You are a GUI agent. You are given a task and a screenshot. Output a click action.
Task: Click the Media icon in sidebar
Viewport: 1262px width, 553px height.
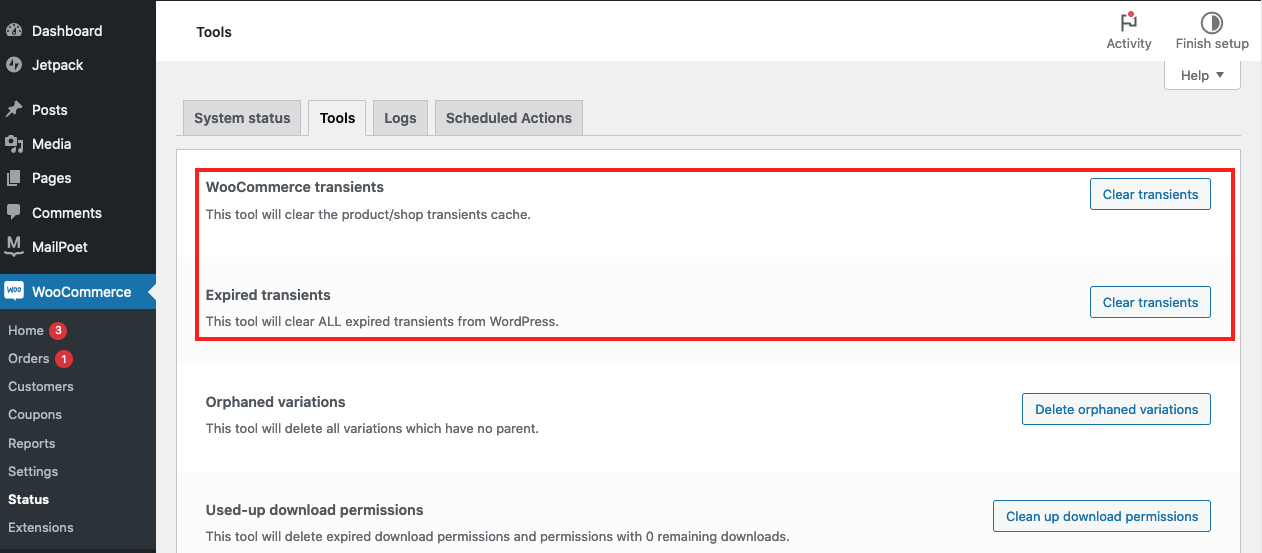pyautogui.click(x=14, y=144)
